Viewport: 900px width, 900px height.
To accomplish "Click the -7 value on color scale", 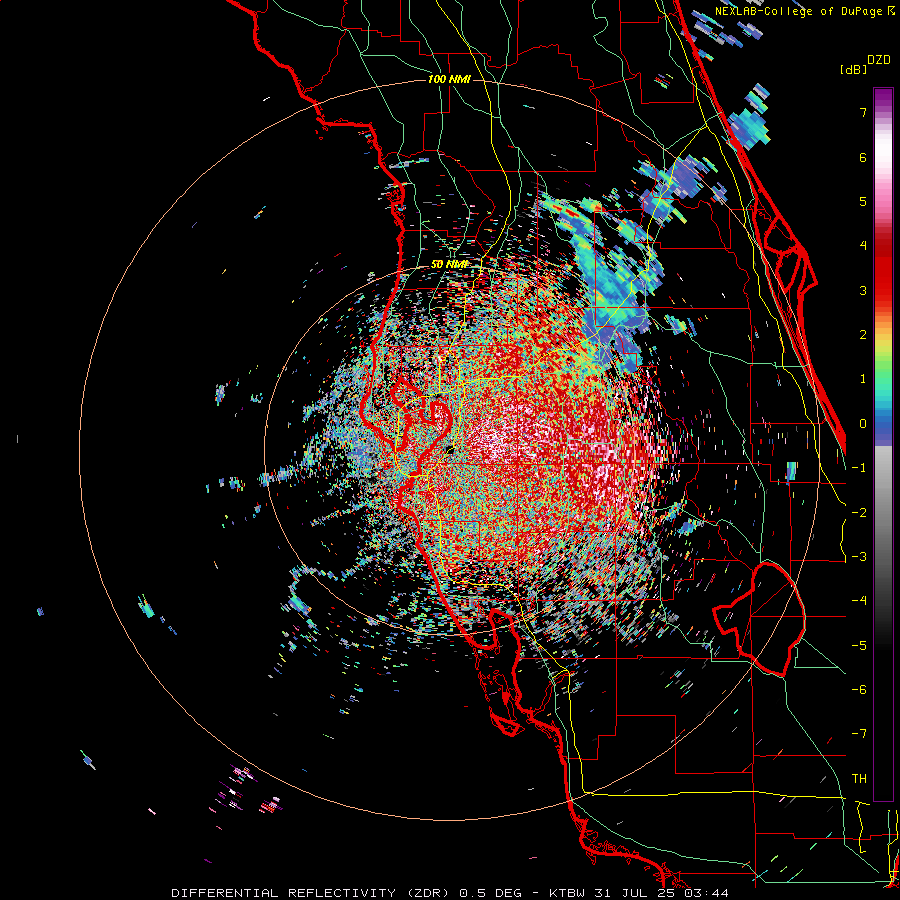I will coord(859,734).
